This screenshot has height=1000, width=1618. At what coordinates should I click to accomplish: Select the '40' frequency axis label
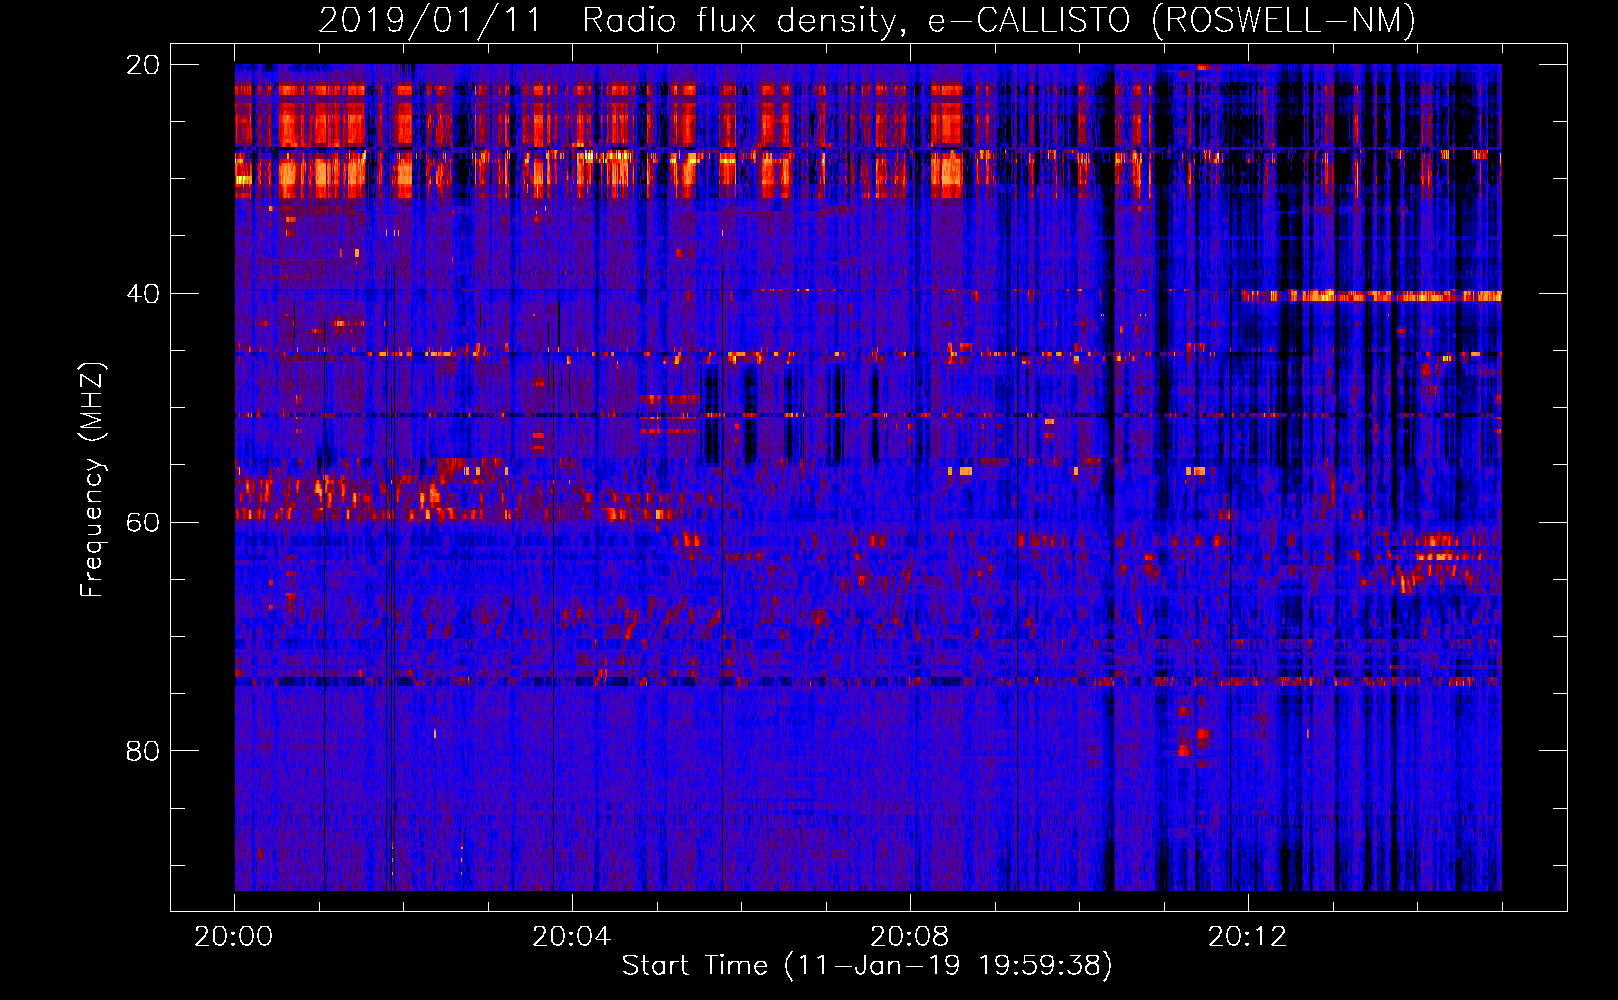pyautogui.click(x=142, y=294)
